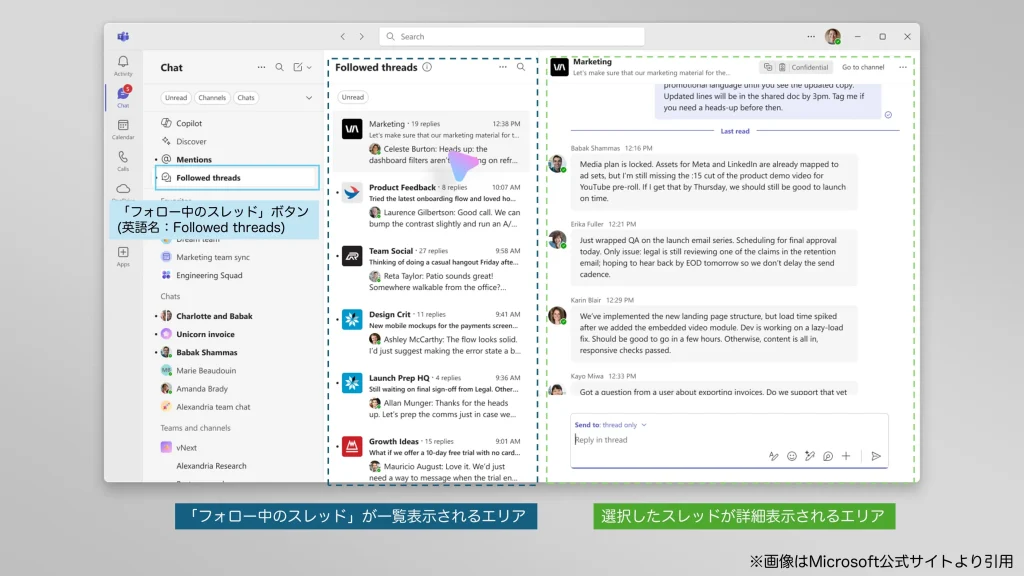Toggle Unread filter in Followed threads
Image resolution: width=1024 pixels, height=576 pixels.
[353, 97]
